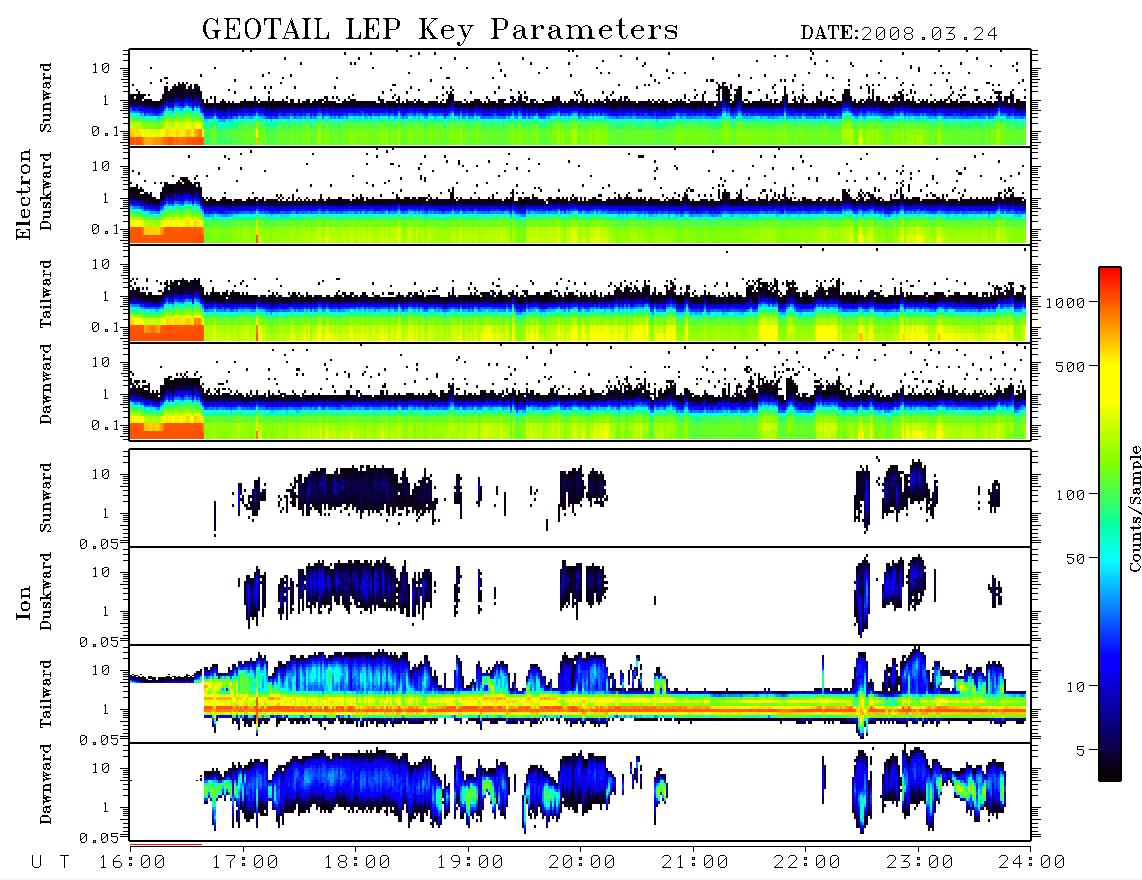Image resolution: width=1142 pixels, height=880 pixels.
Task: Select the Electron "Dawnward" panel label
Action: point(46,384)
